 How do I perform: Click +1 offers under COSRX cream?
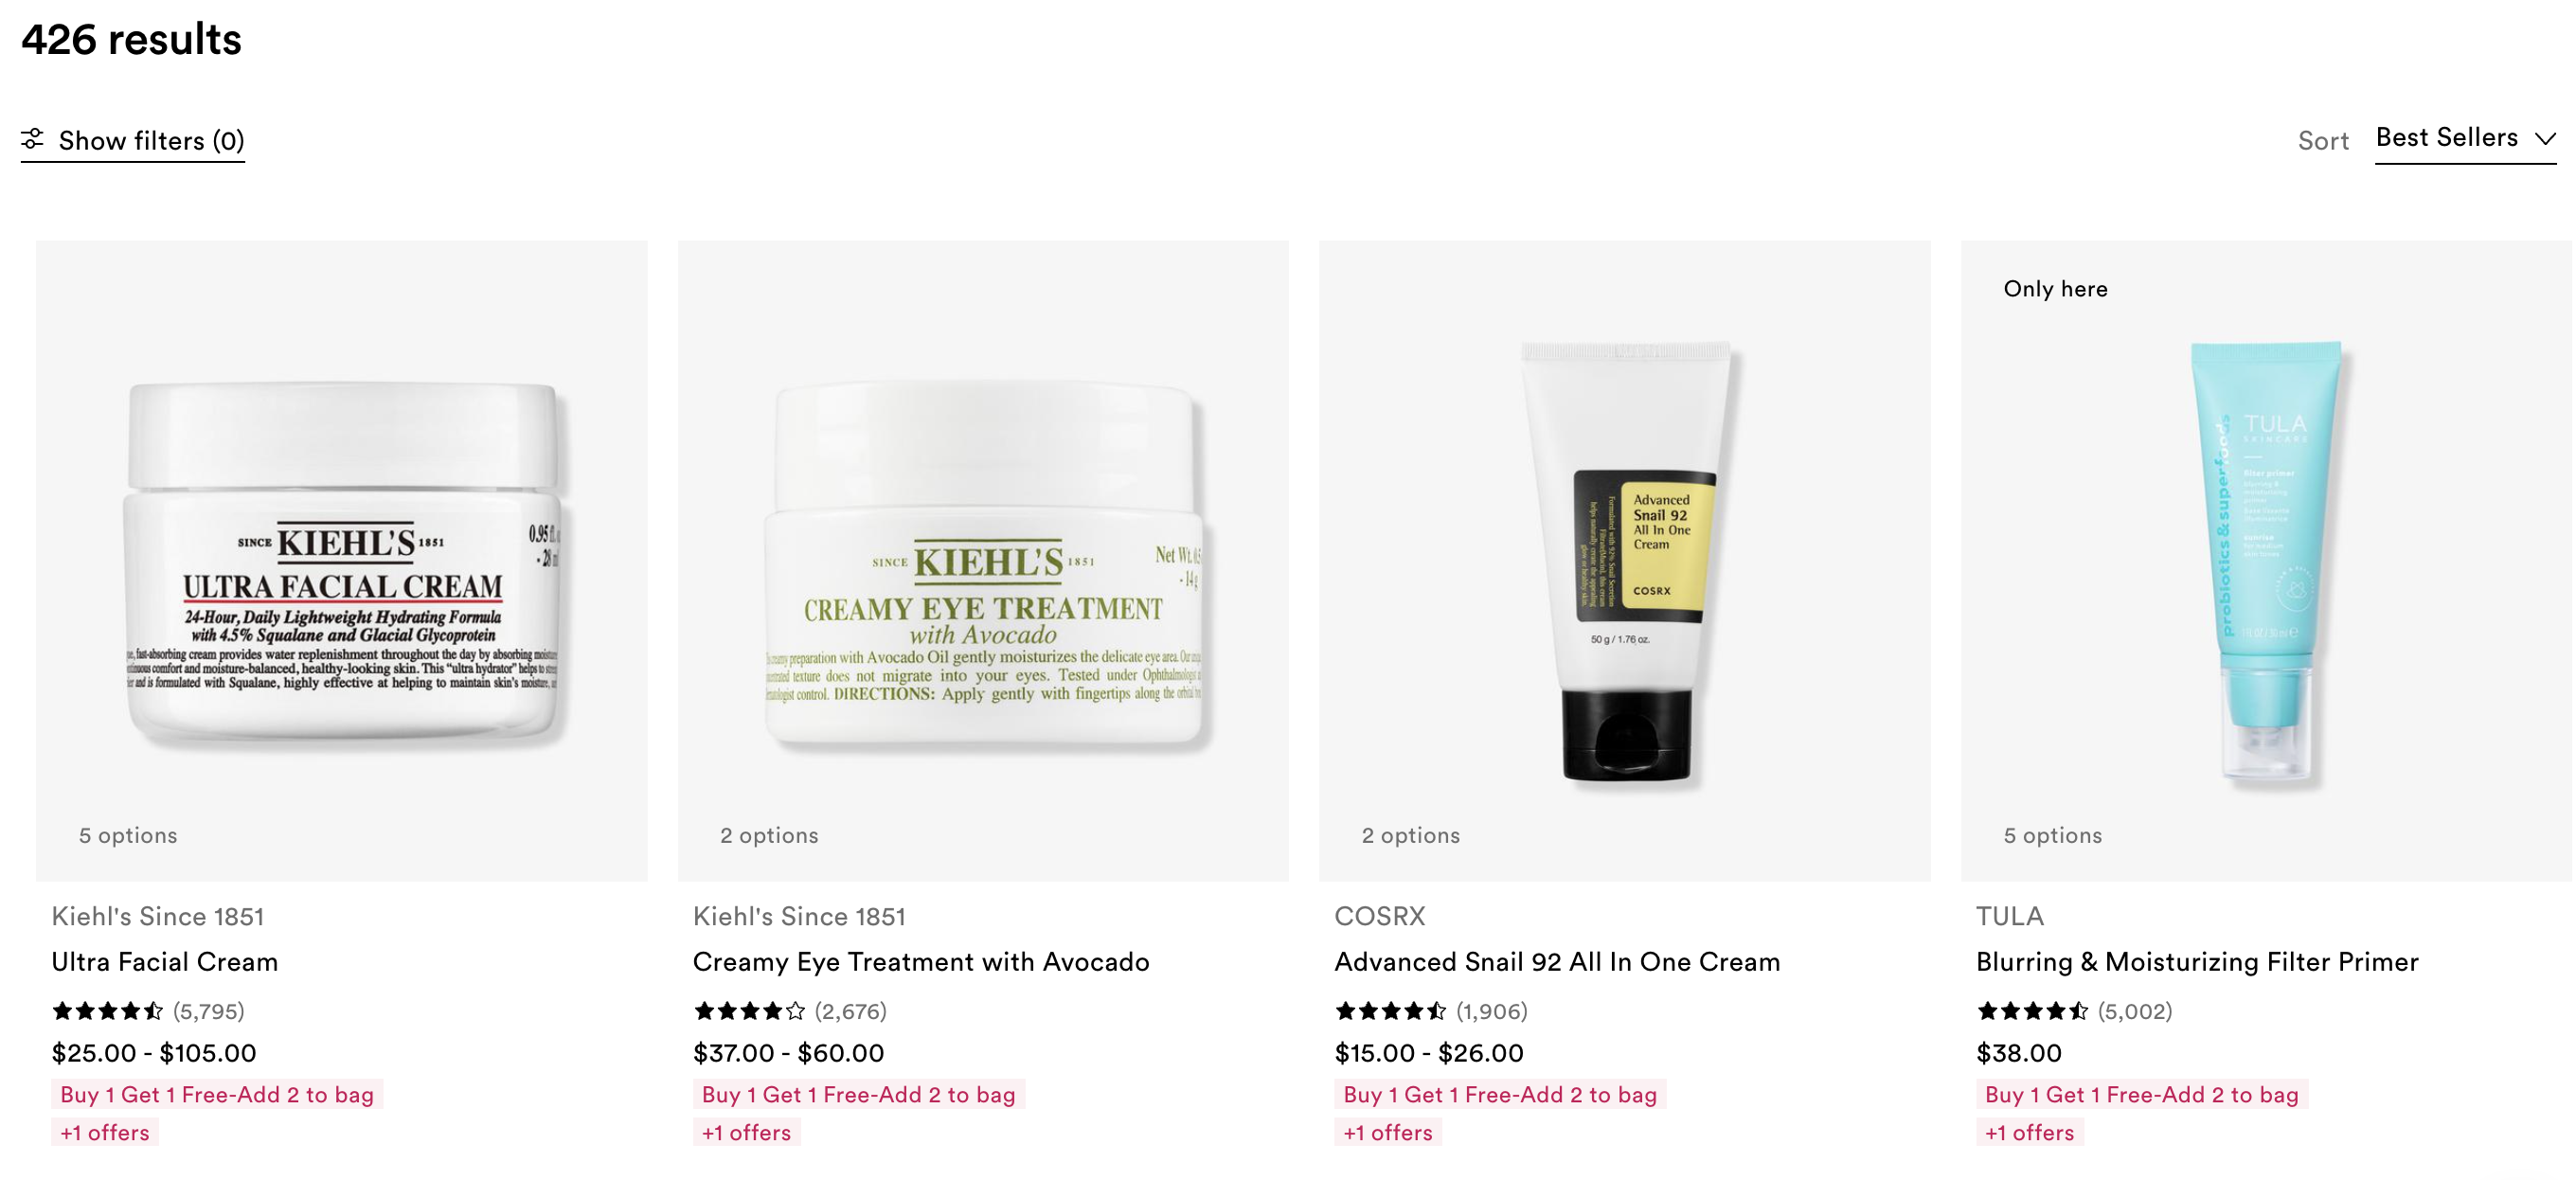pos(1387,1132)
